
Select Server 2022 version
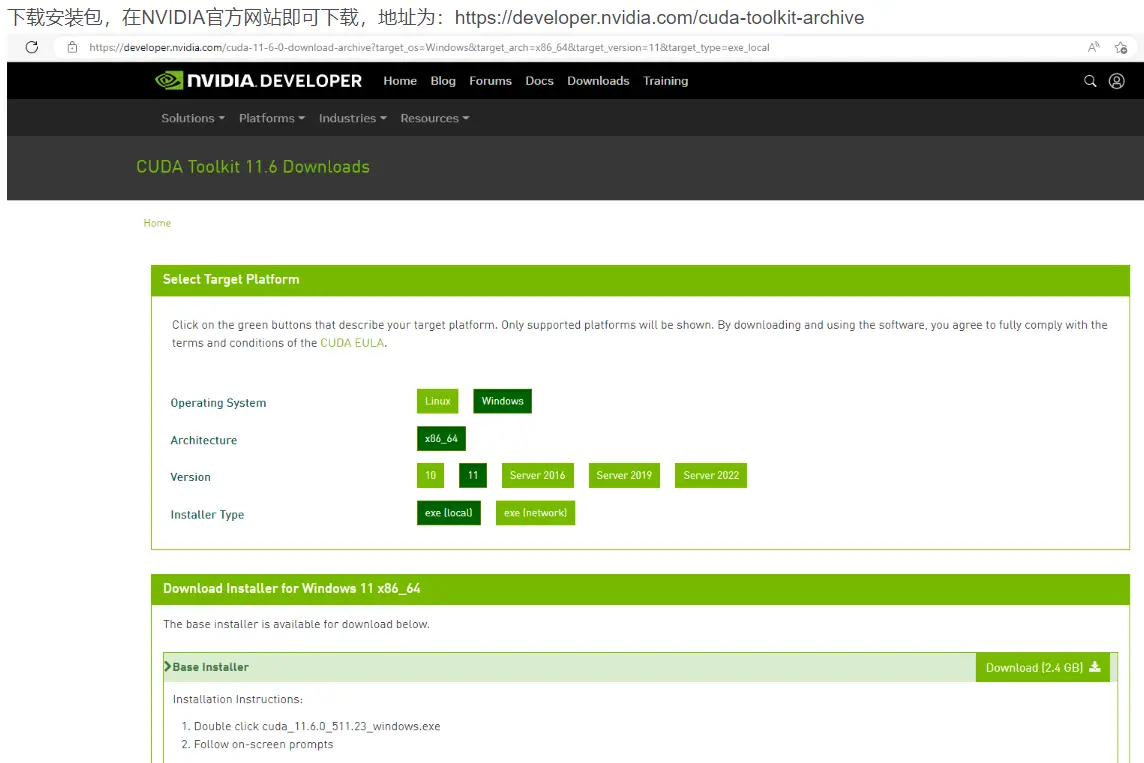[x=711, y=476]
